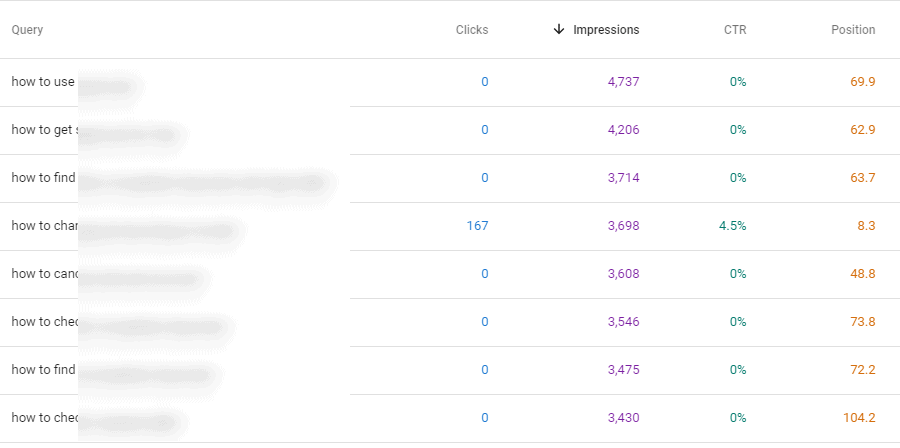Open the 'how to get' query row

pos(450,130)
